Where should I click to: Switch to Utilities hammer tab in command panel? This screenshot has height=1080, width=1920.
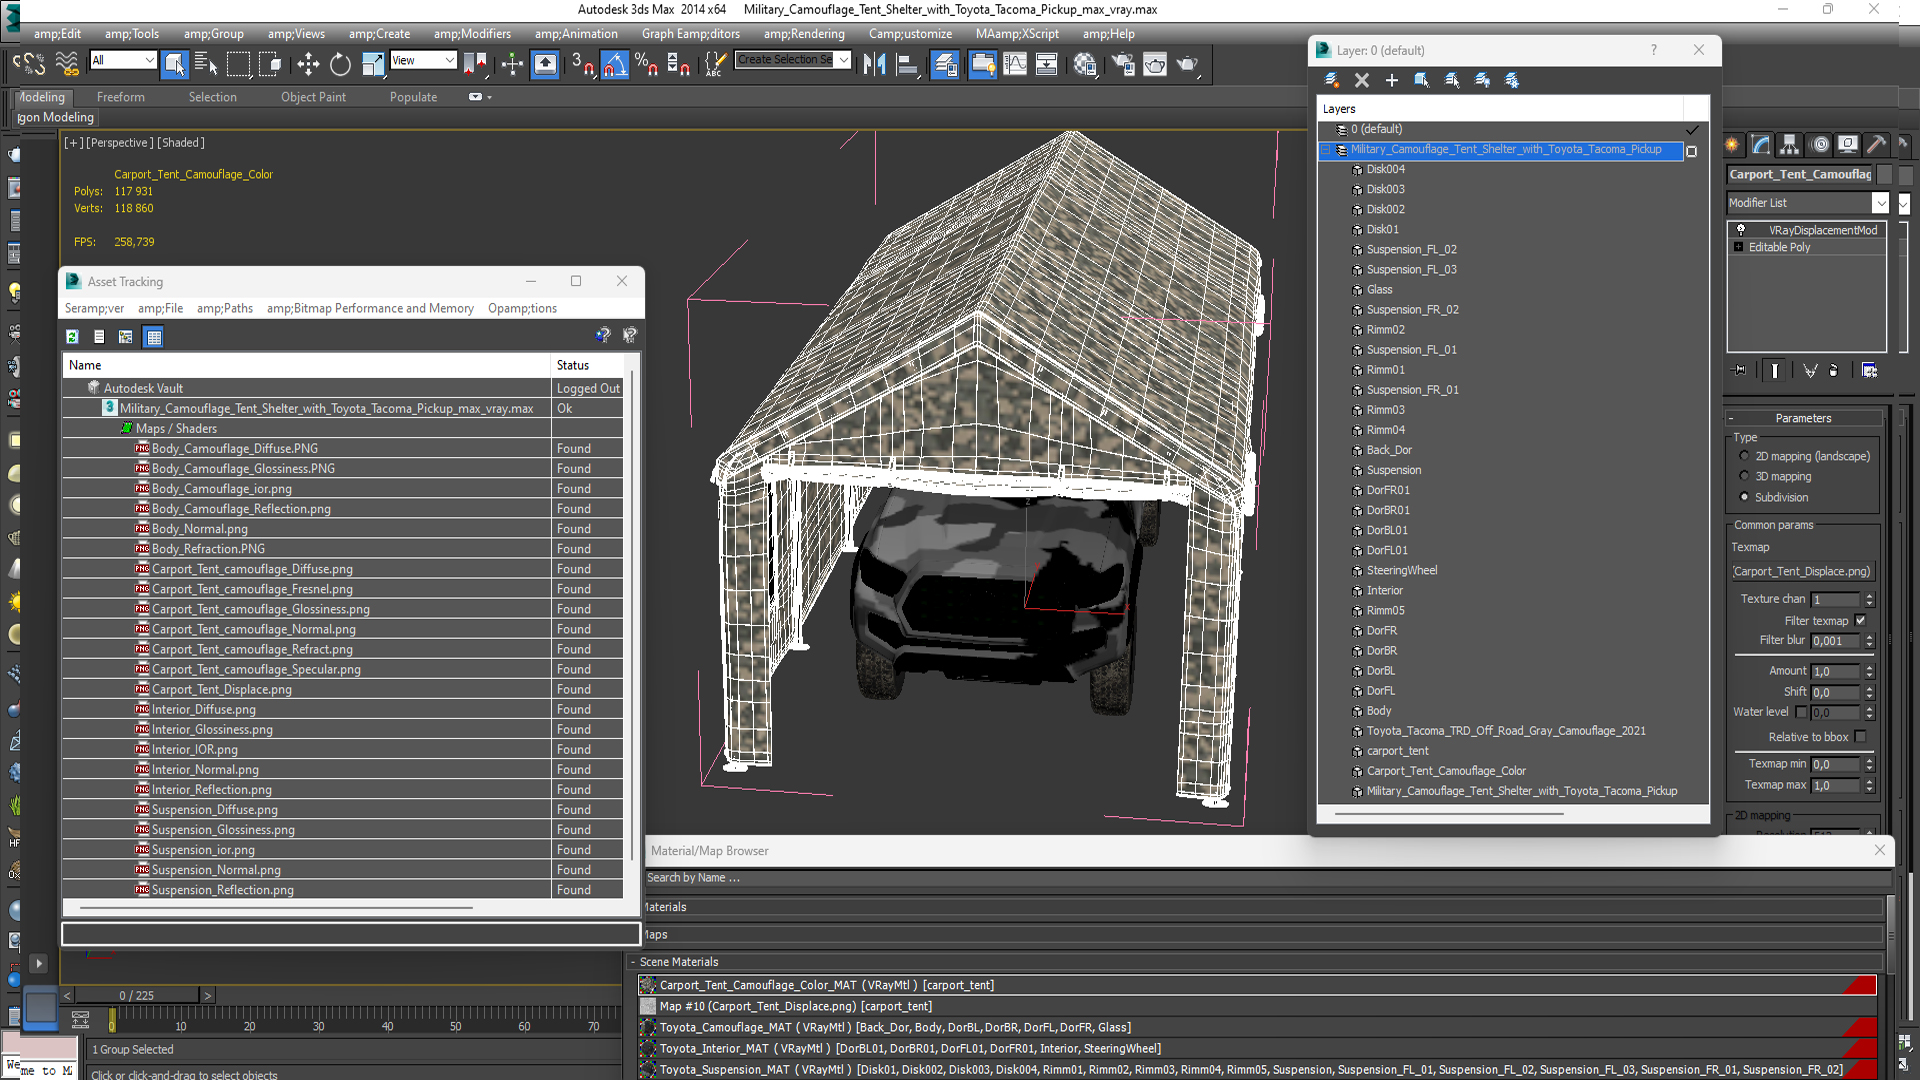[1877, 145]
